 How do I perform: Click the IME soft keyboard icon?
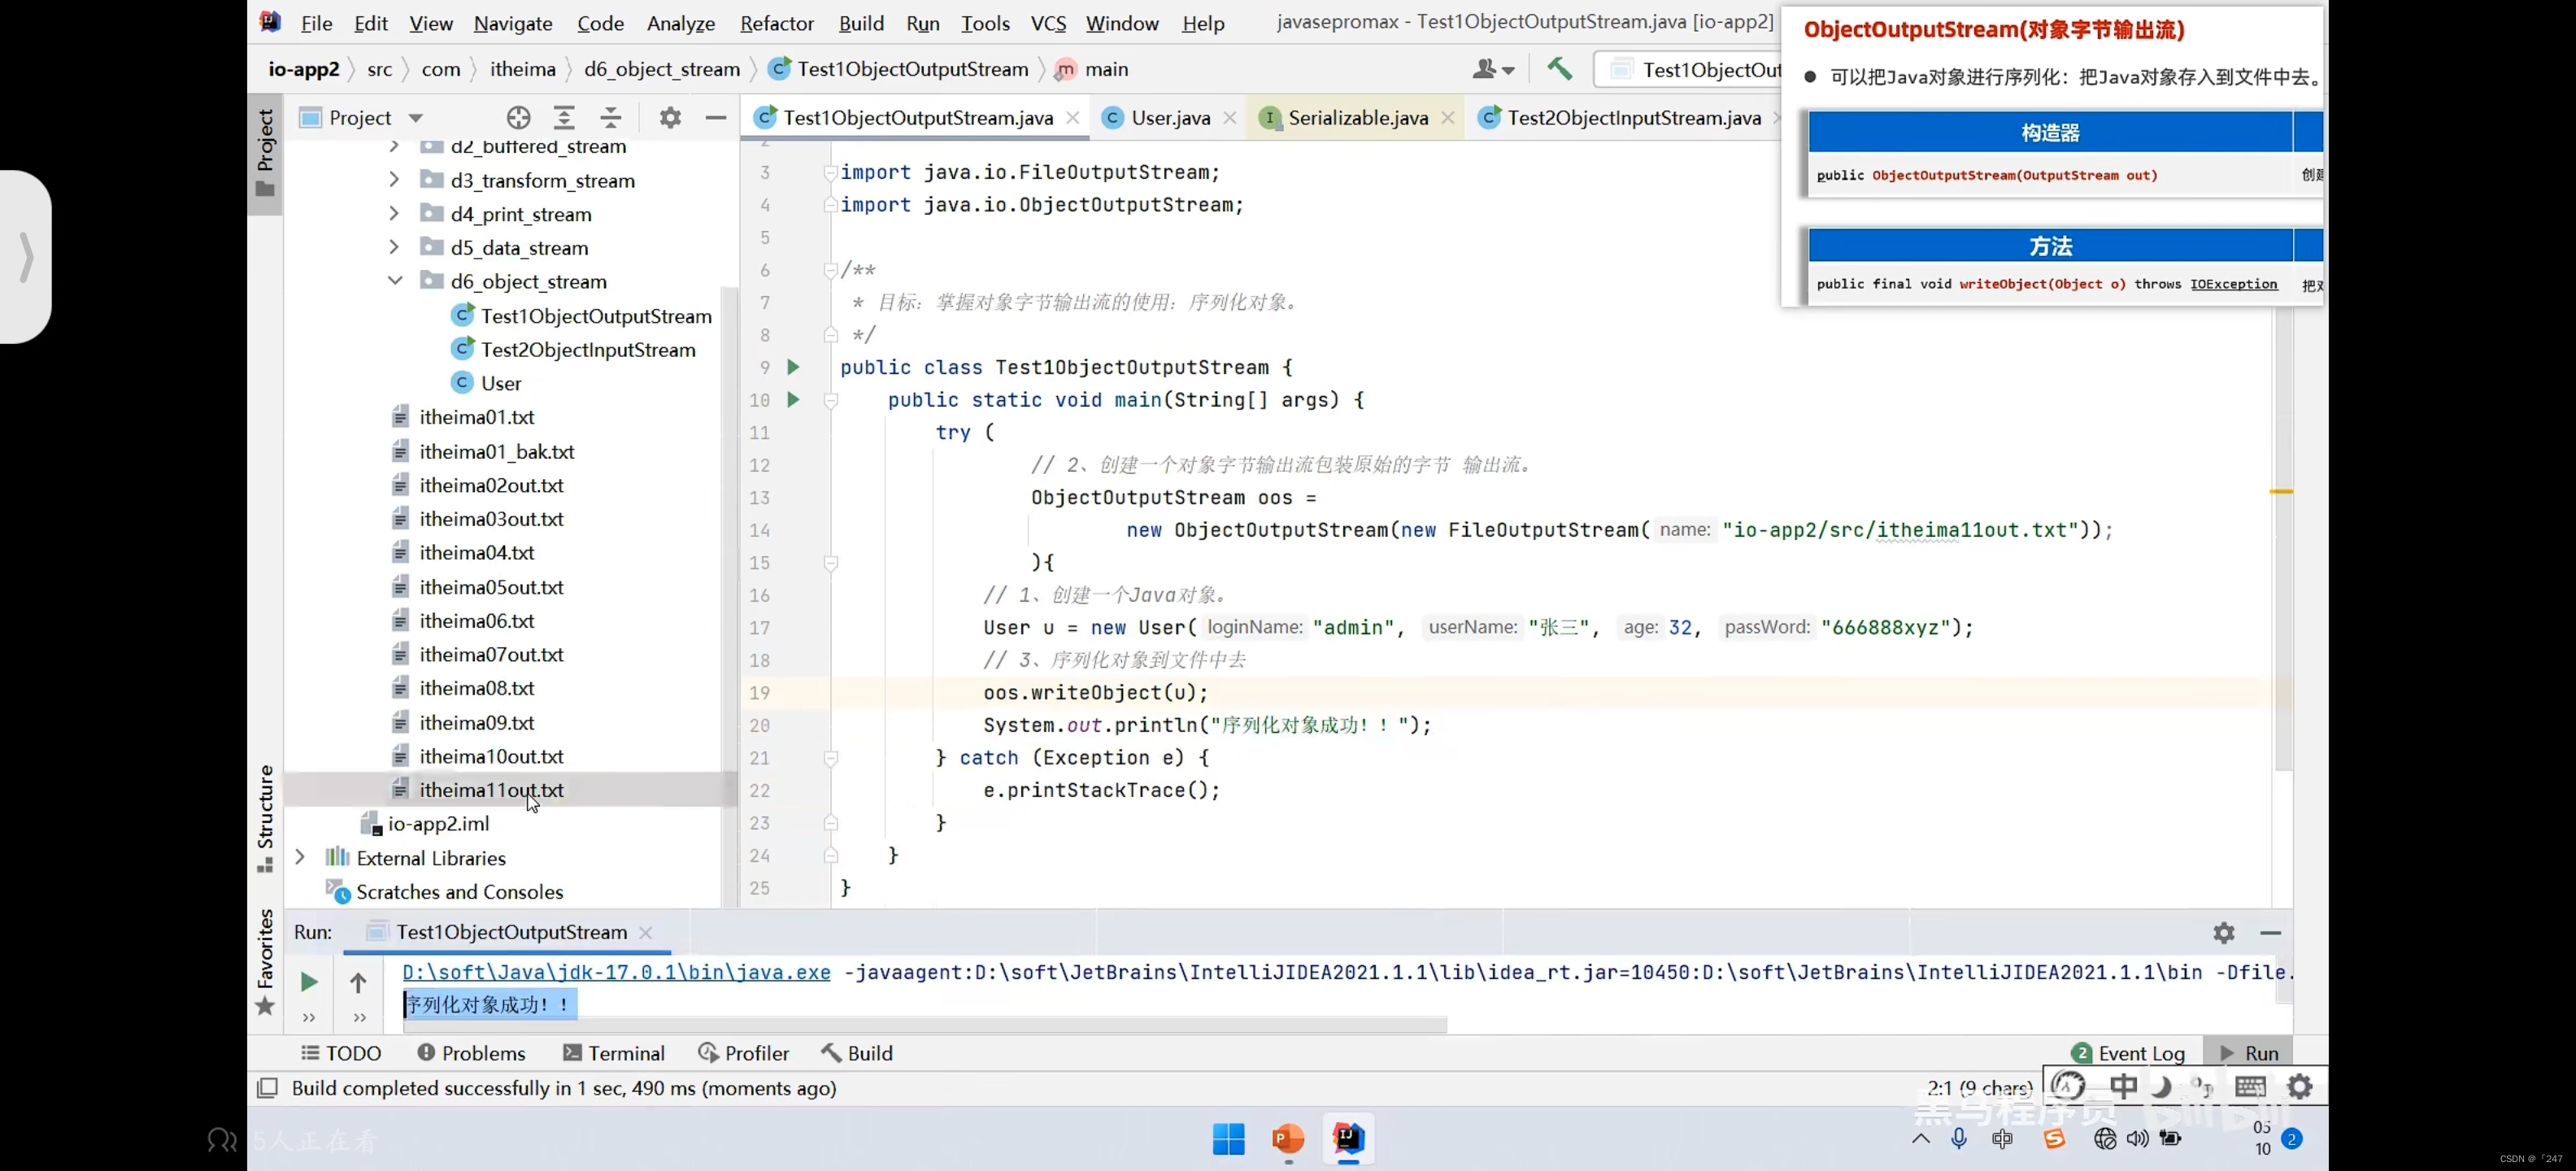pos(2250,1086)
